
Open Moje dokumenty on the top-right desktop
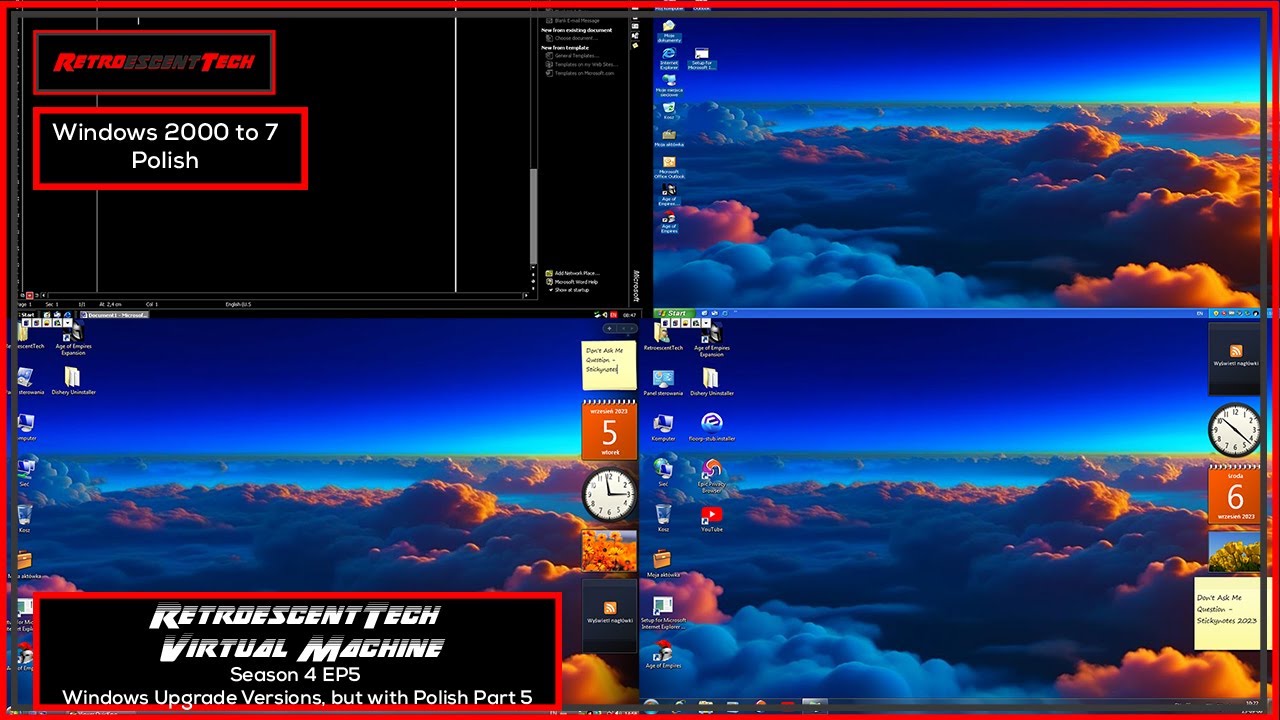(x=669, y=31)
